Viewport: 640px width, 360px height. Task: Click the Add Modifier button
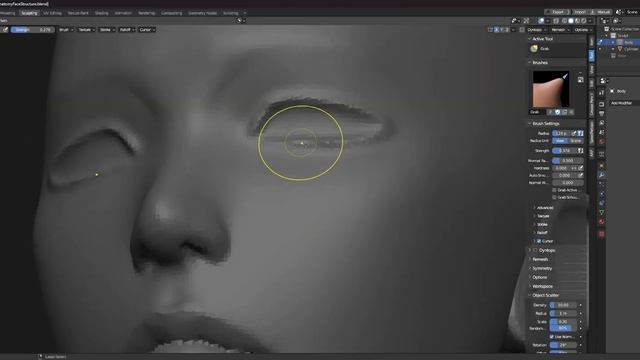click(x=625, y=103)
